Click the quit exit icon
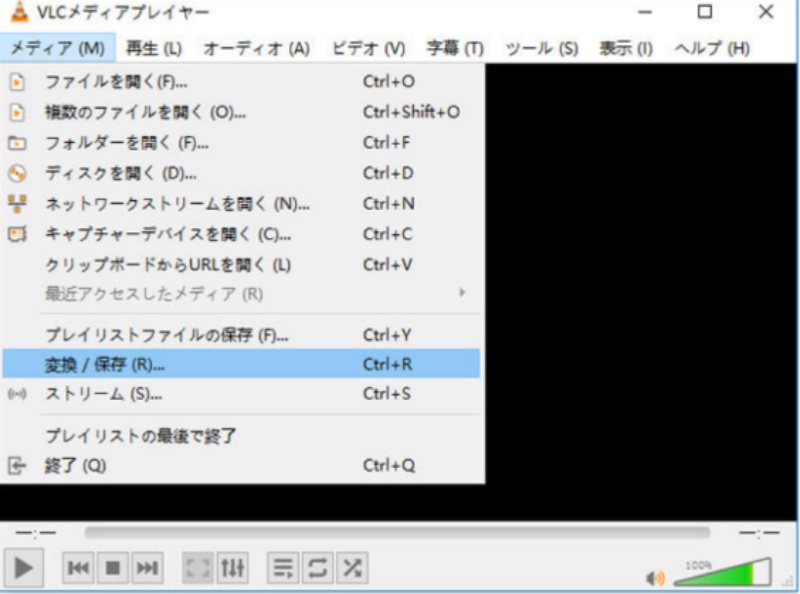This screenshot has height=594, width=800. click(17, 465)
